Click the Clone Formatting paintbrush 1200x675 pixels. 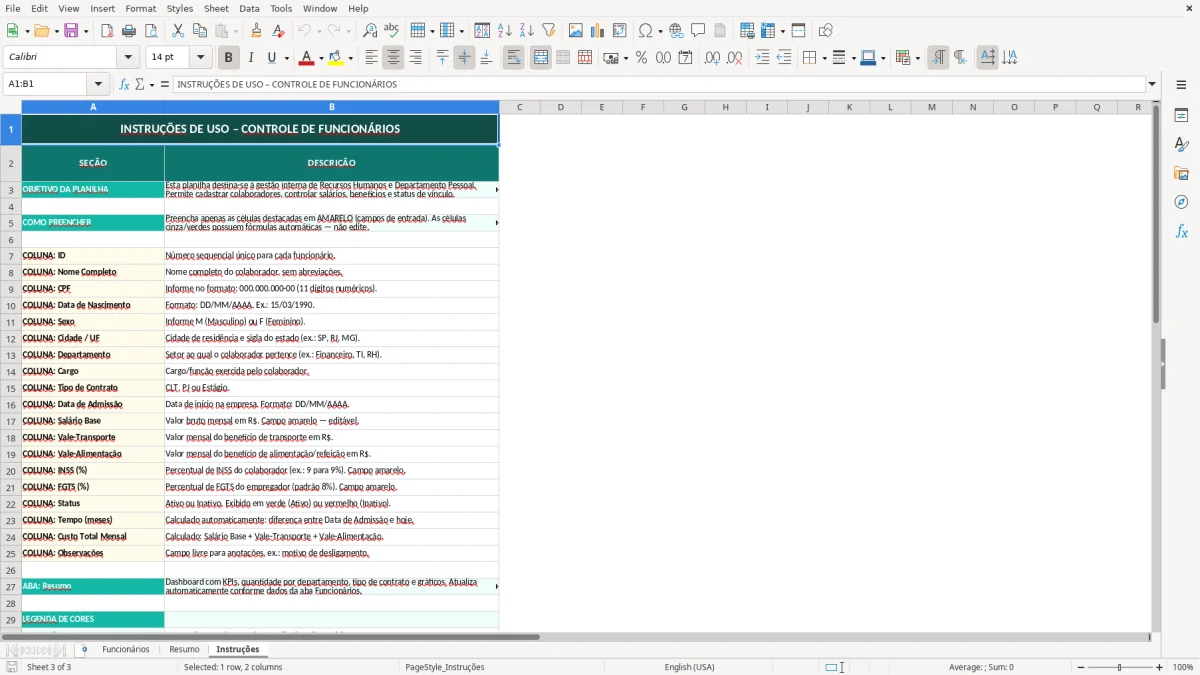pyautogui.click(x=257, y=31)
